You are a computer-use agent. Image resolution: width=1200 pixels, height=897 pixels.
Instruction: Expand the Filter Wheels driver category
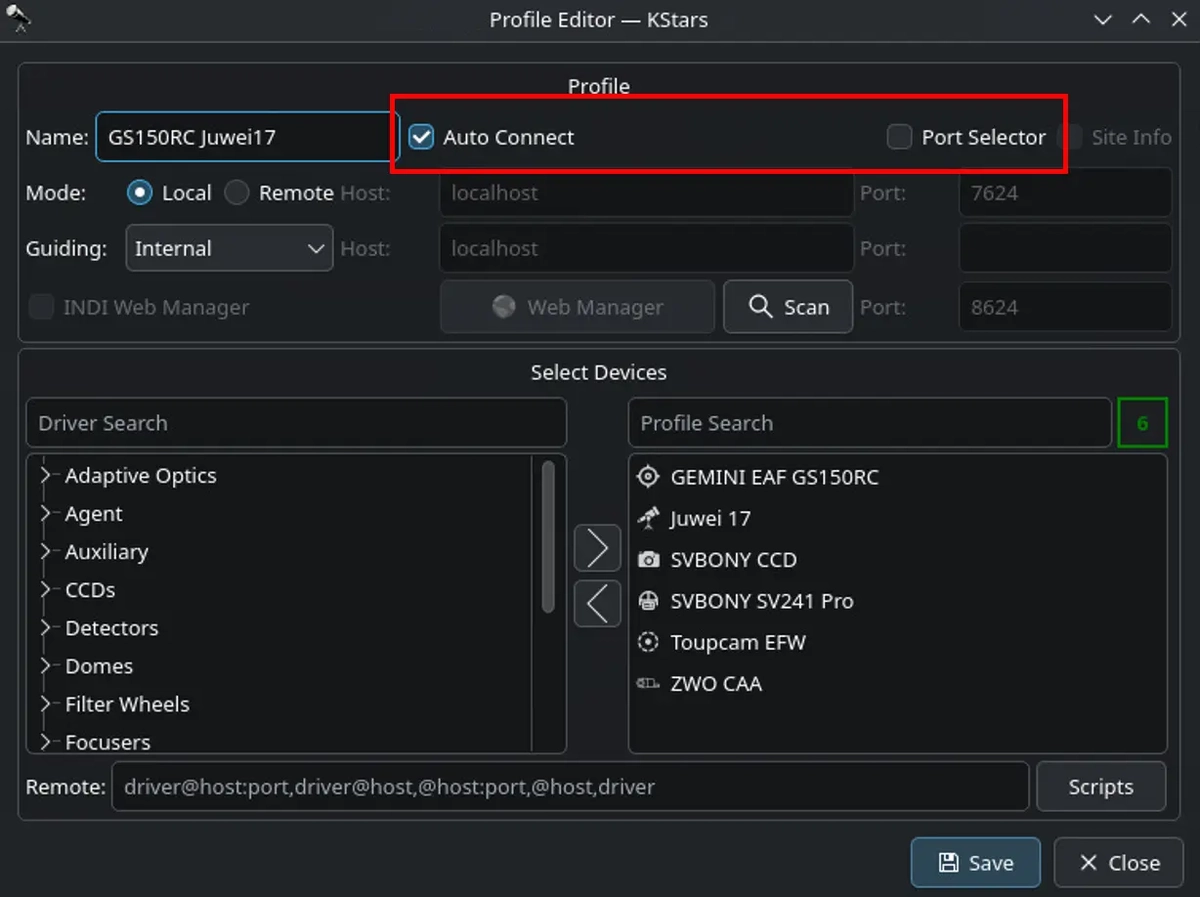(x=45, y=704)
